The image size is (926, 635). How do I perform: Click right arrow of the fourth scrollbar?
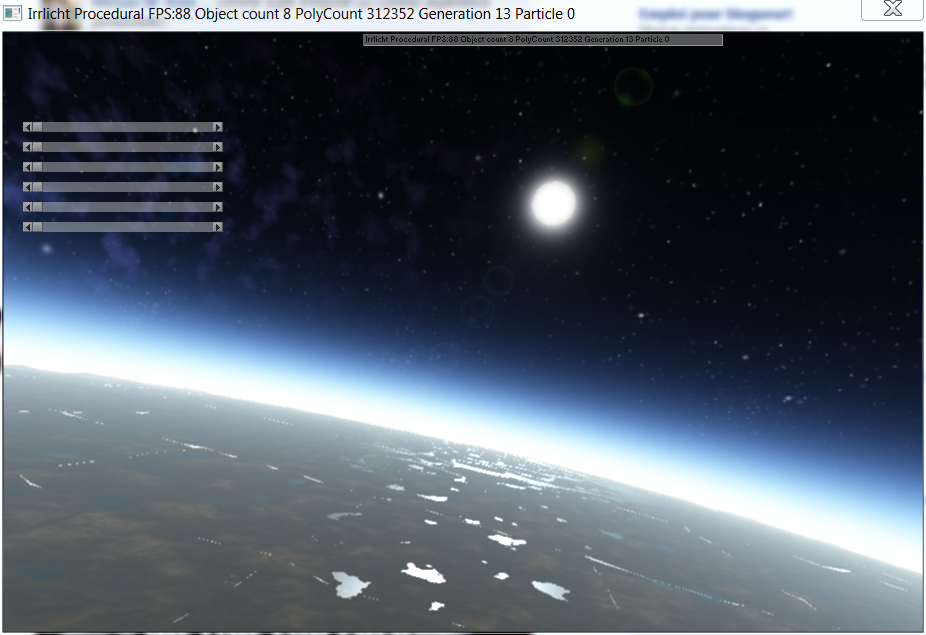[x=218, y=187]
